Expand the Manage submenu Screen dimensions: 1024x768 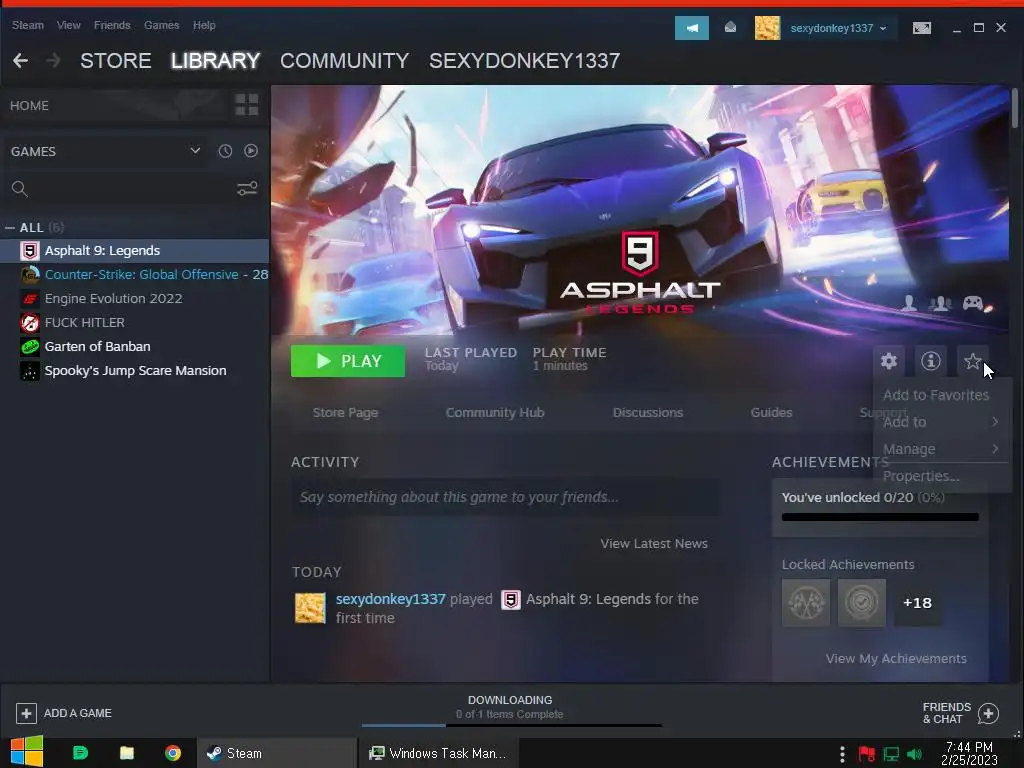click(x=940, y=449)
